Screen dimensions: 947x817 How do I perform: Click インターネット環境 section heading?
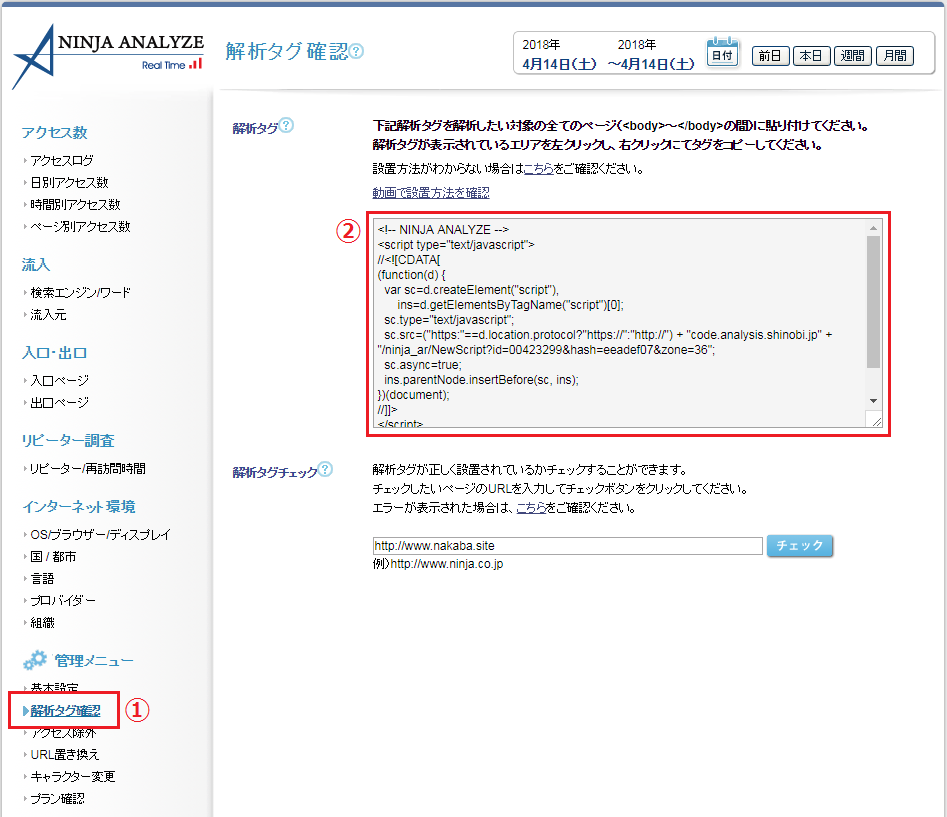tap(79, 507)
